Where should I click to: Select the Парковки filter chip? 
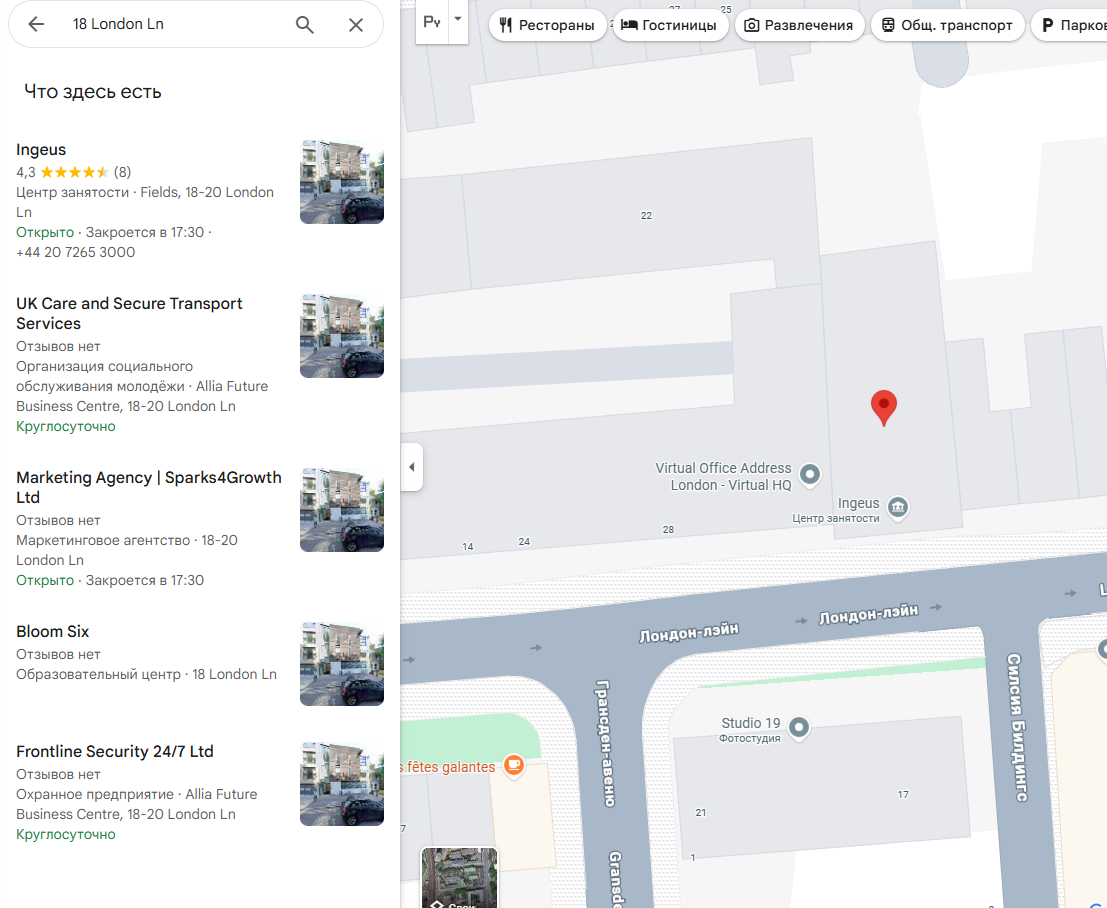click(1070, 25)
